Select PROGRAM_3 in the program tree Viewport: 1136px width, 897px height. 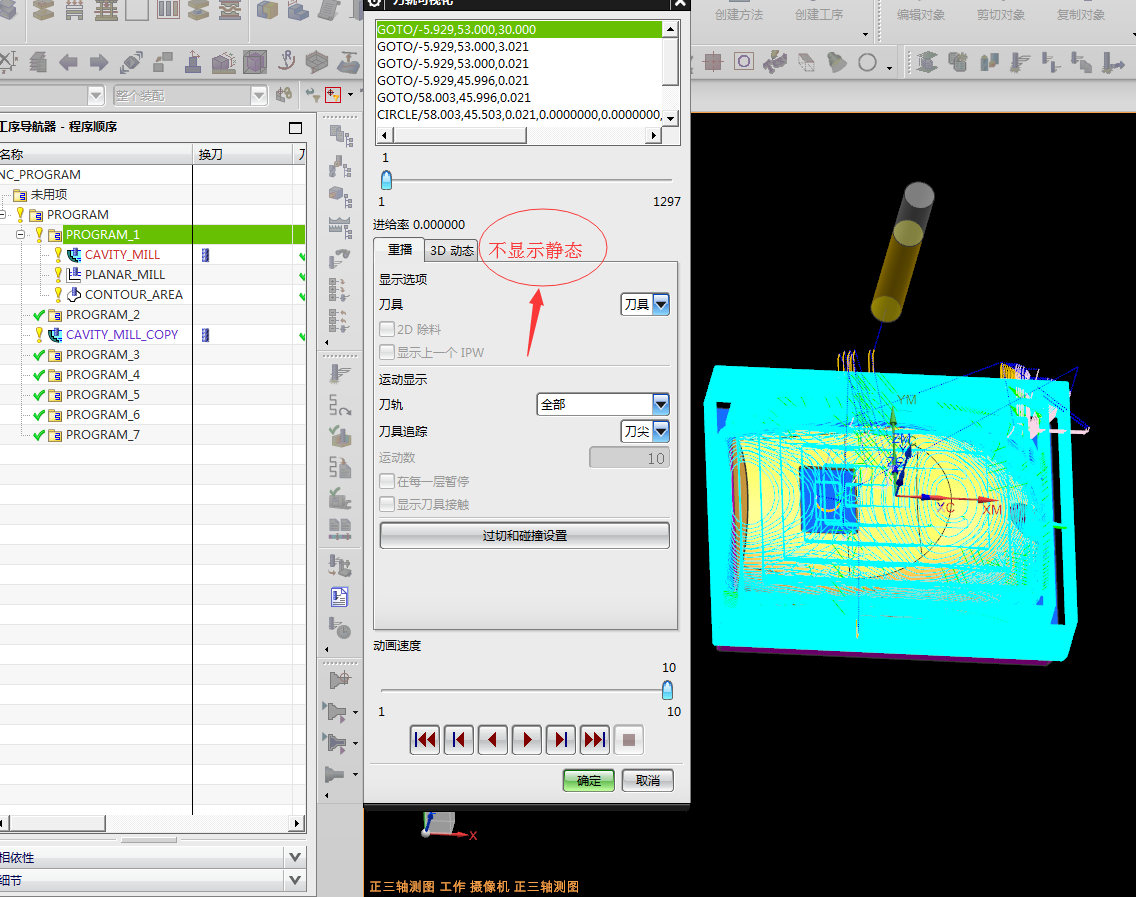click(x=102, y=355)
